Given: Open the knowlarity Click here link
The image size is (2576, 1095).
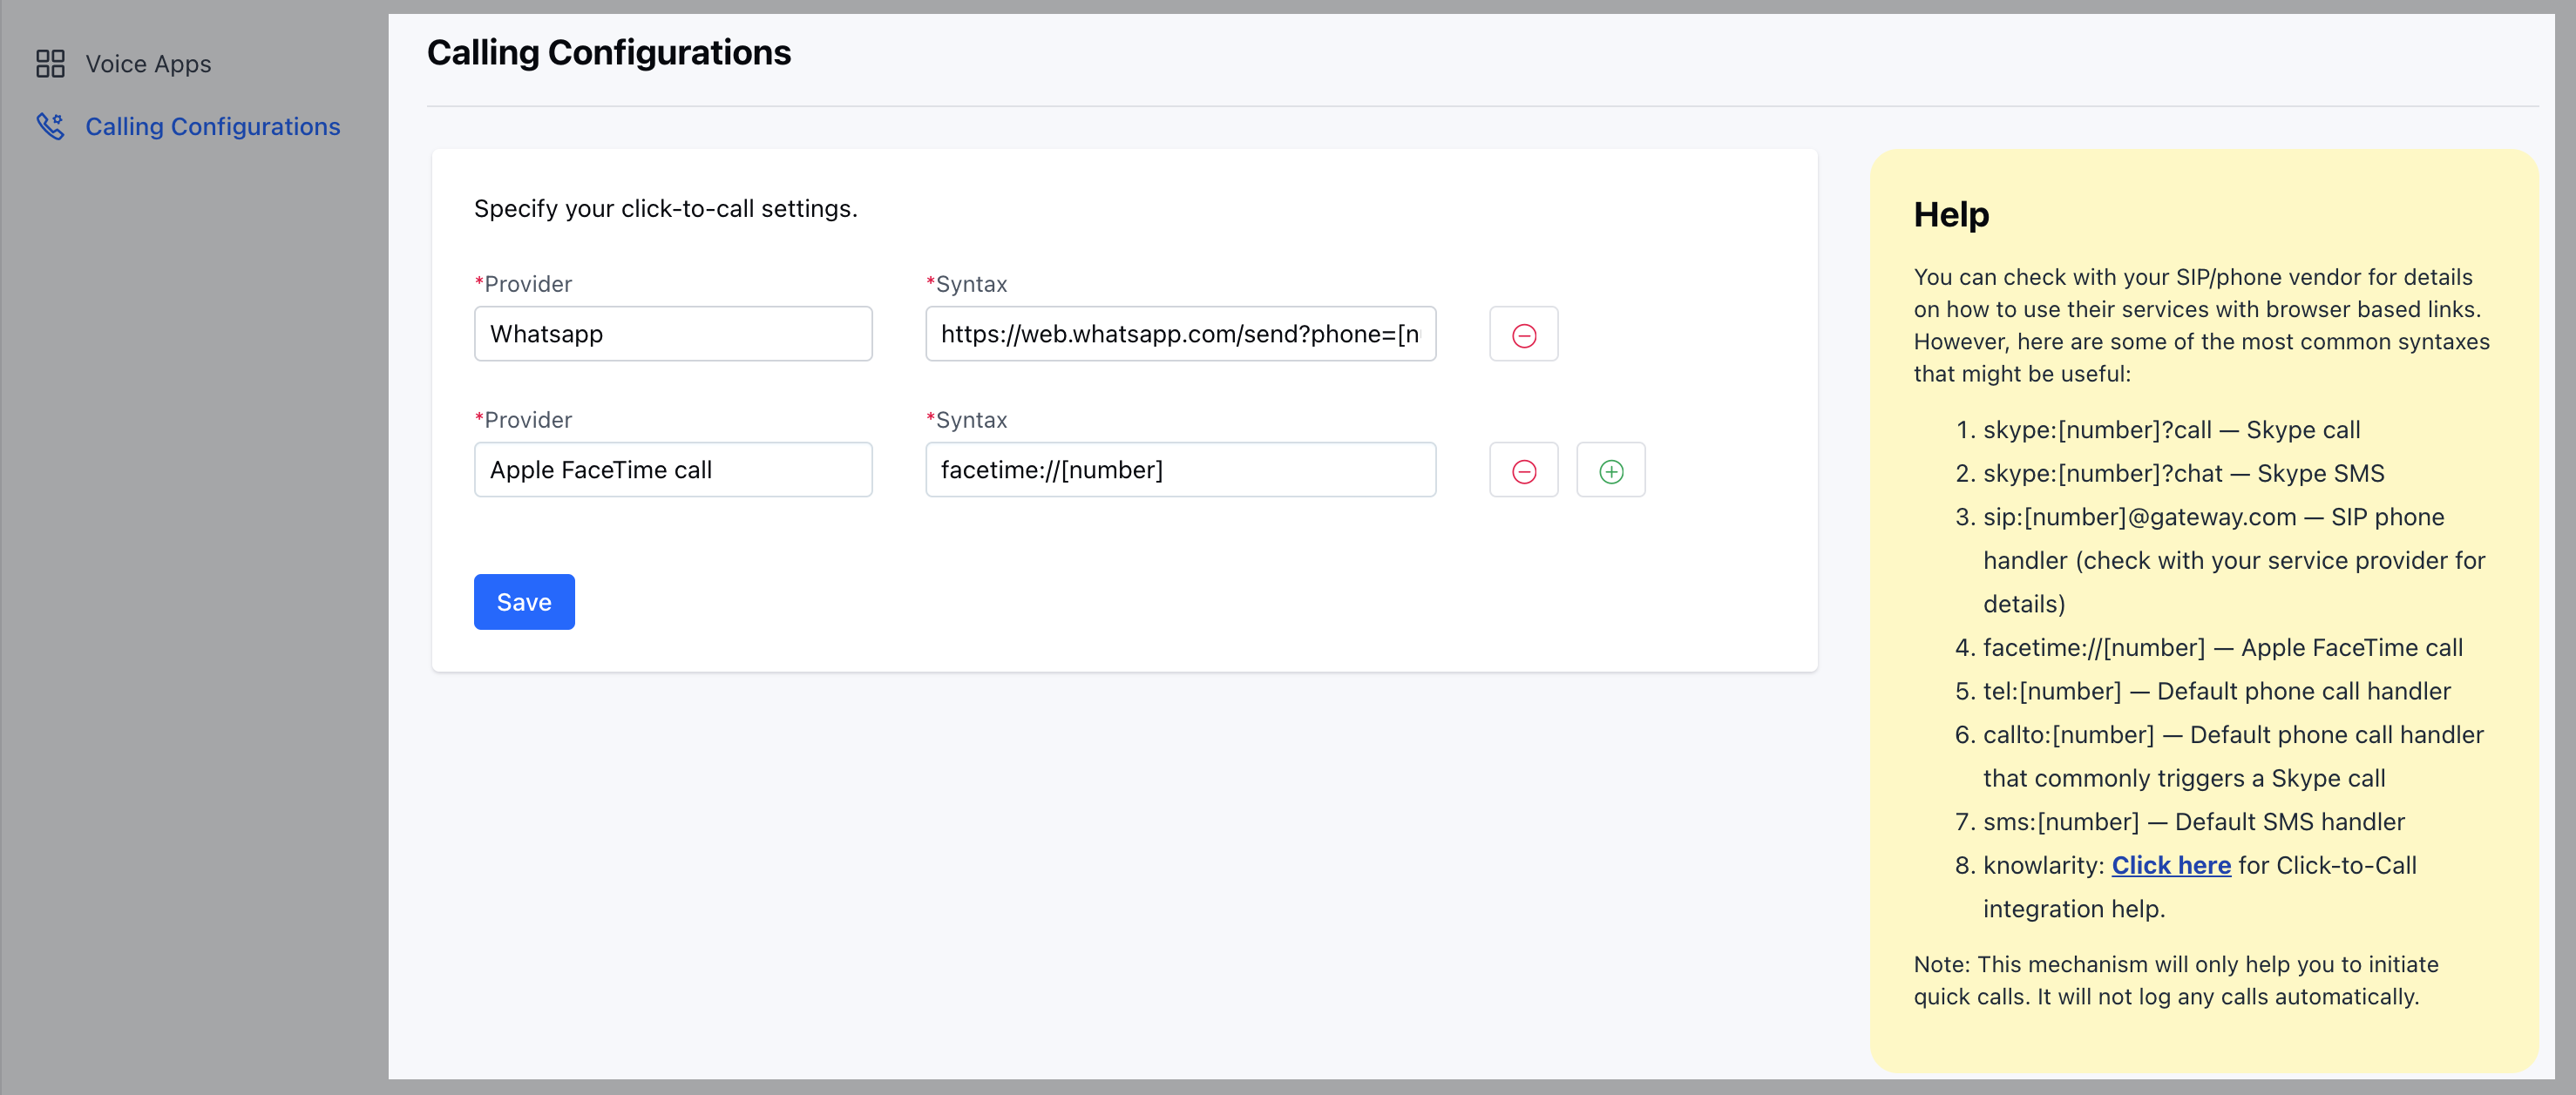Looking at the screenshot, I should coord(2170,865).
